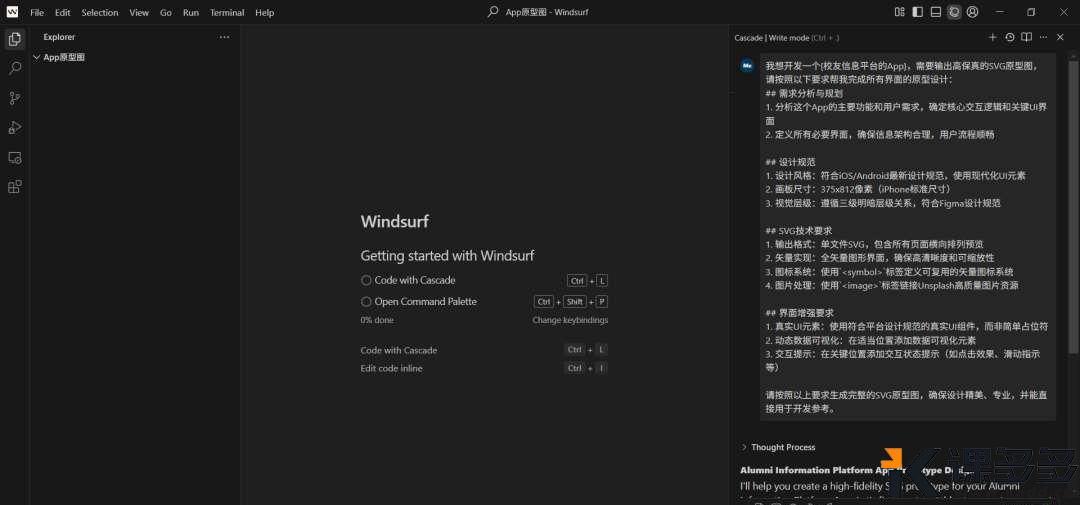Open the Extensions view
1080x505 pixels.
pyautogui.click(x=15, y=187)
